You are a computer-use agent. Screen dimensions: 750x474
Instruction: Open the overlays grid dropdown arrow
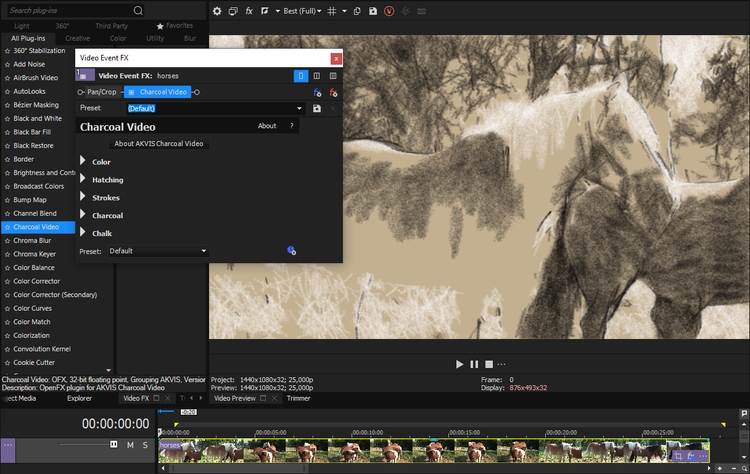click(344, 11)
